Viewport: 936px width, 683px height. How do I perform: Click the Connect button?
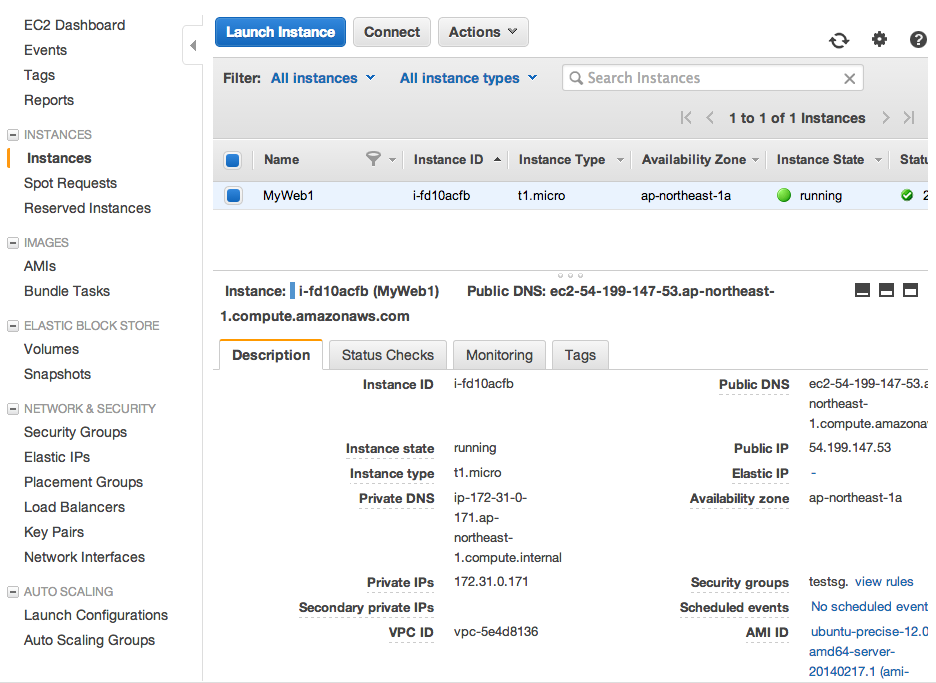[392, 32]
